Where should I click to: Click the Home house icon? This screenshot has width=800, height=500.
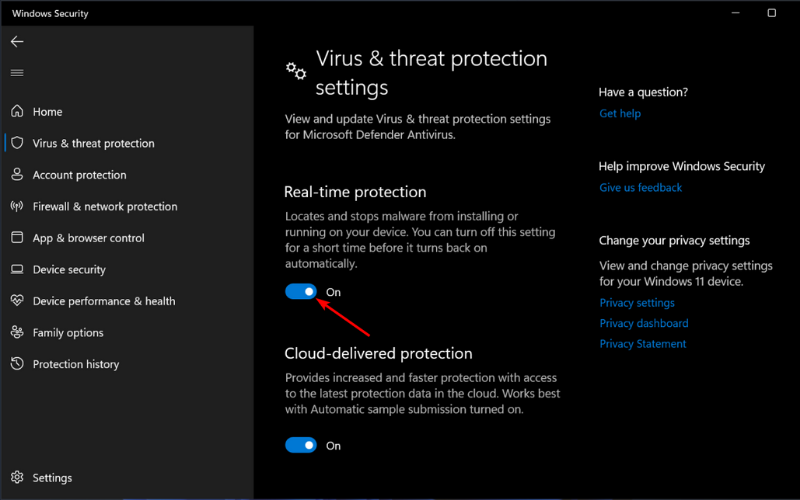(x=17, y=111)
